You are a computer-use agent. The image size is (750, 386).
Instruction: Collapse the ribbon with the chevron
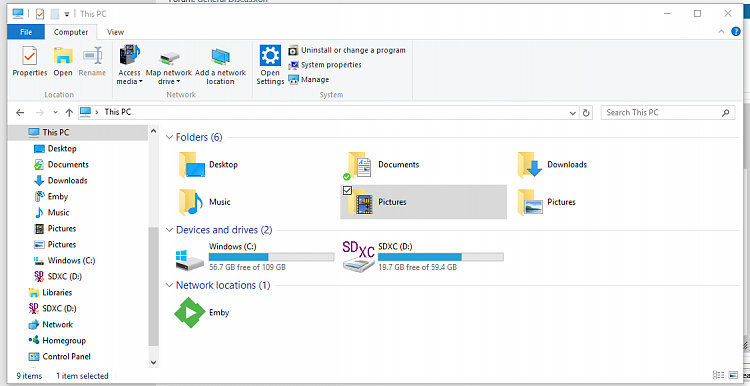(x=722, y=32)
